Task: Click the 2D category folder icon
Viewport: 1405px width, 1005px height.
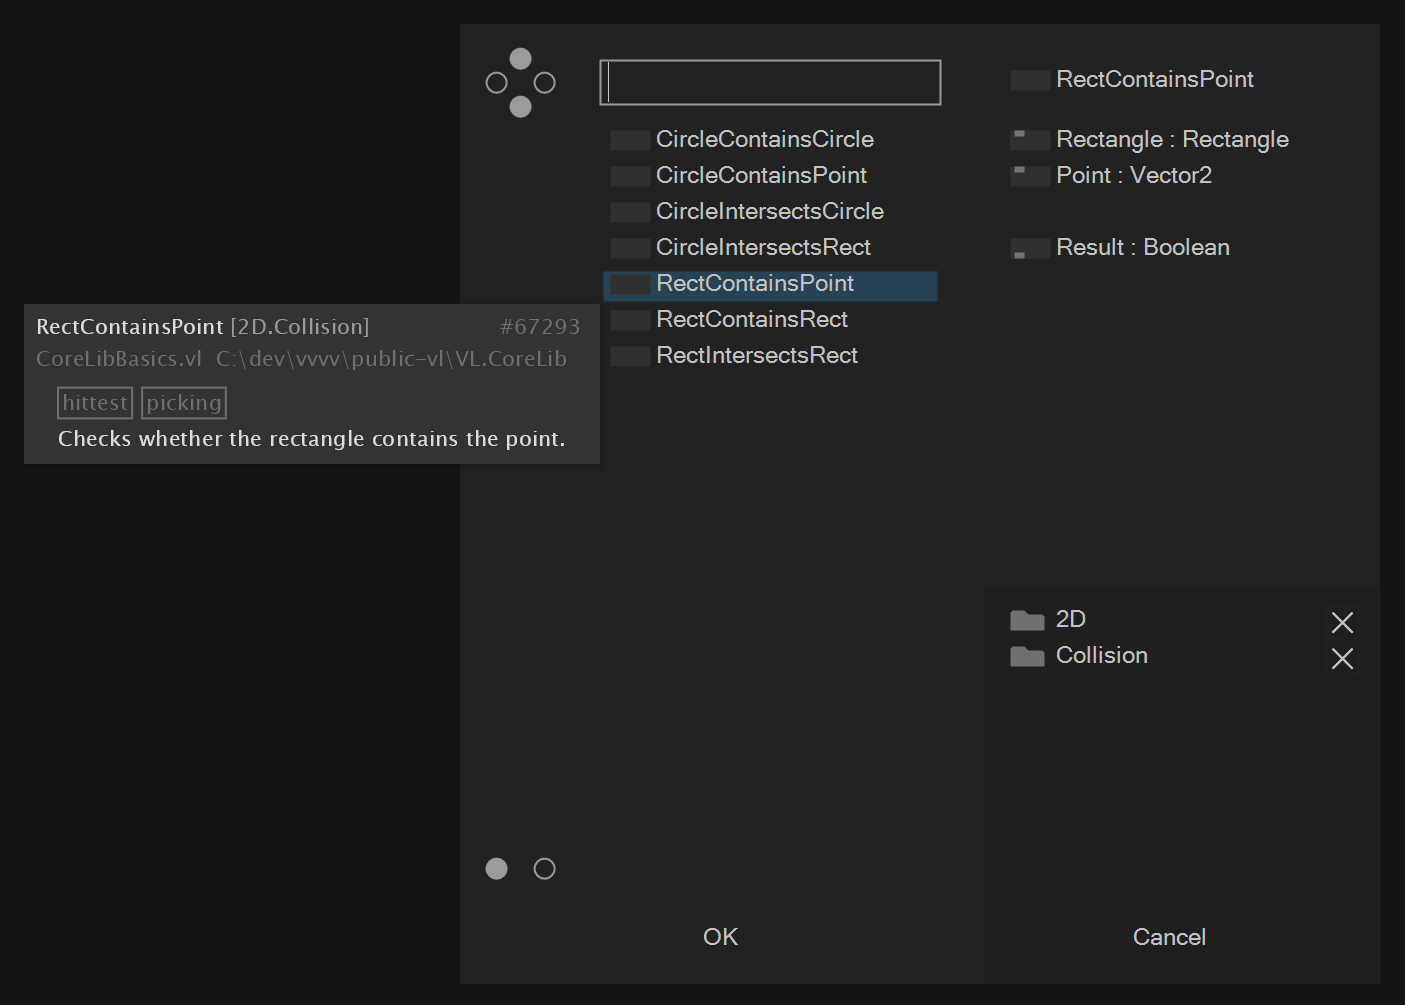Action: tap(1027, 620)
